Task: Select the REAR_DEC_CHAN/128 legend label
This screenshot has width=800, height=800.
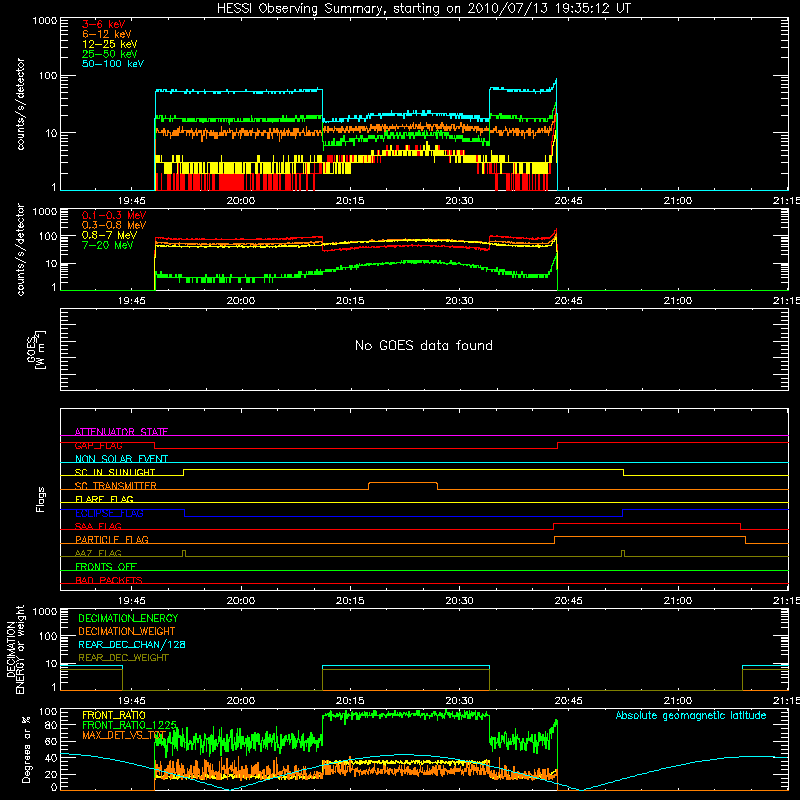Action: tap(132, 645)
